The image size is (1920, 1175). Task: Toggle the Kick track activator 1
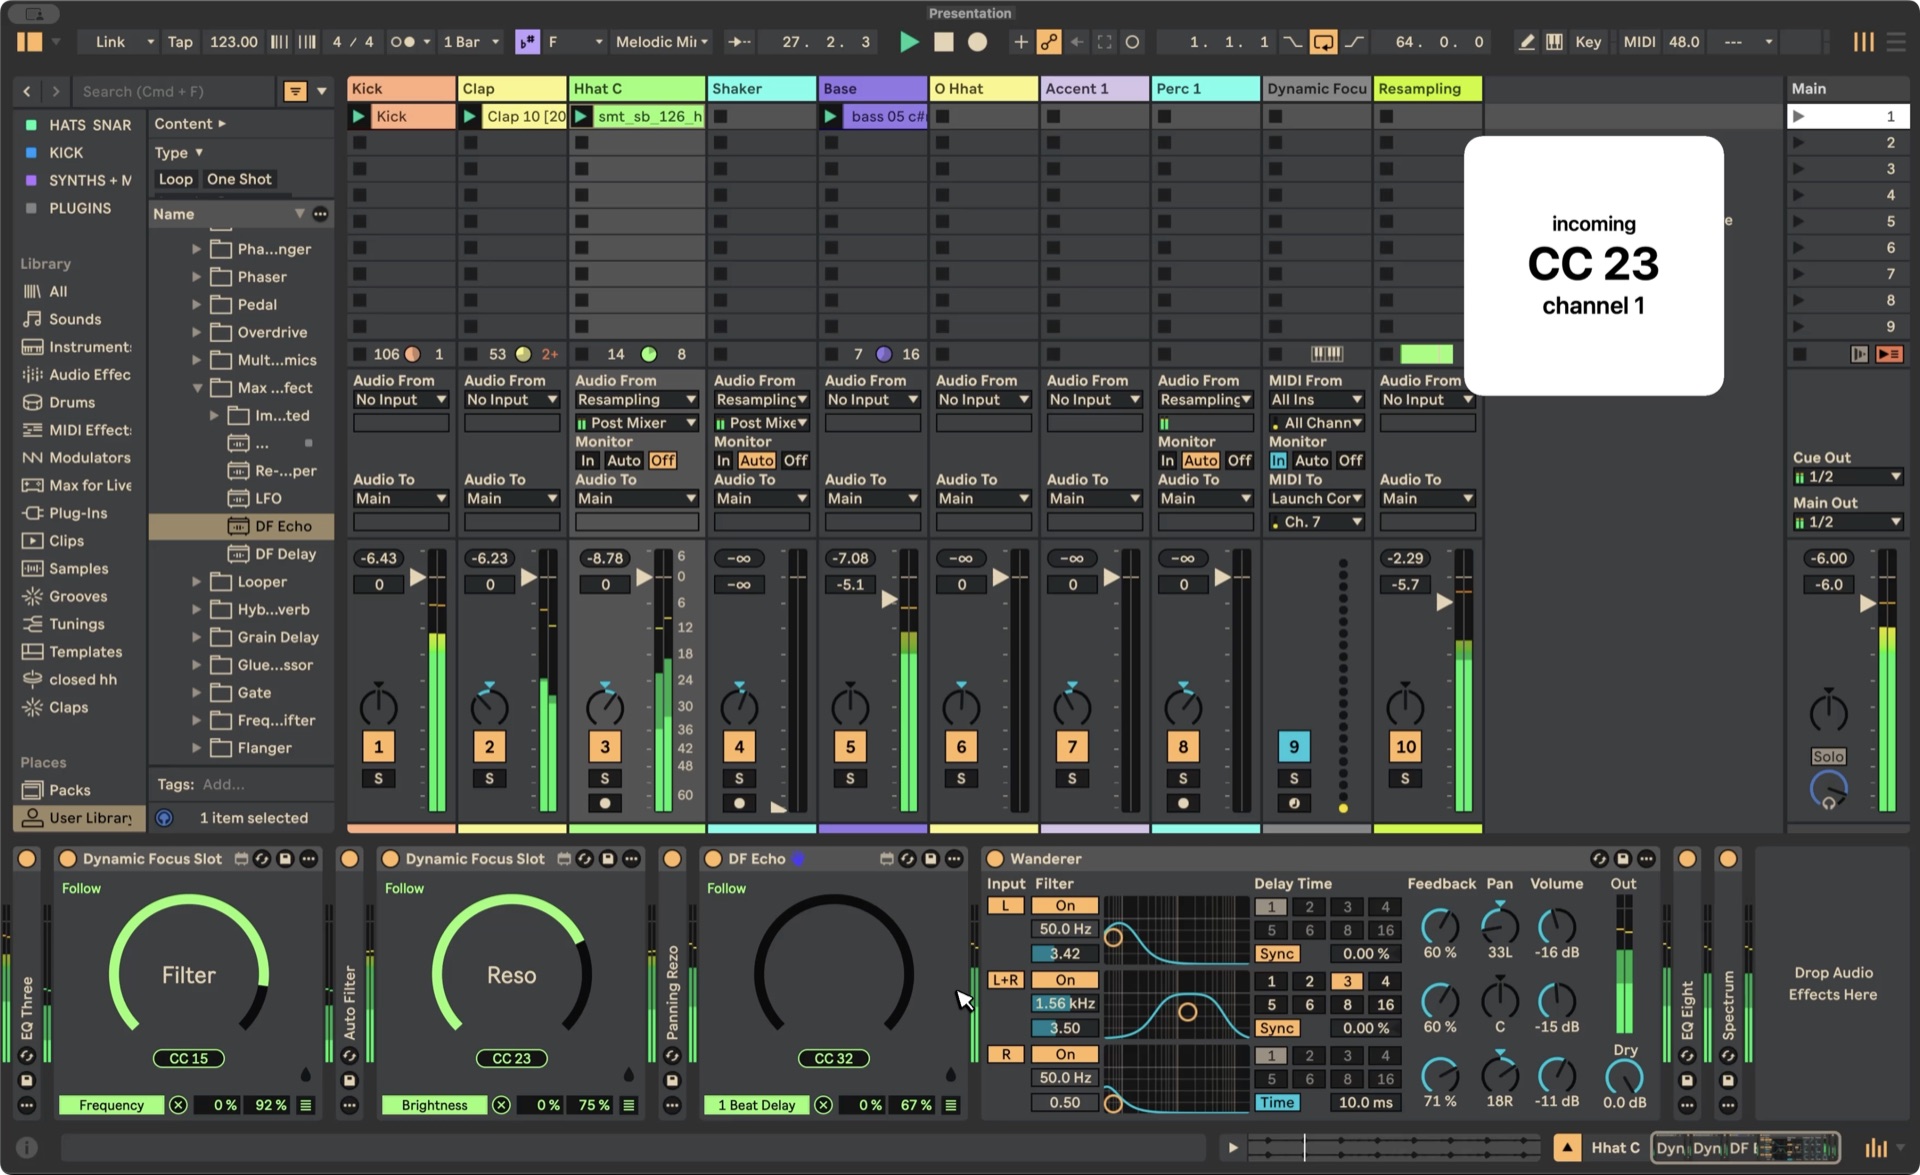click(x=378, y=746)
